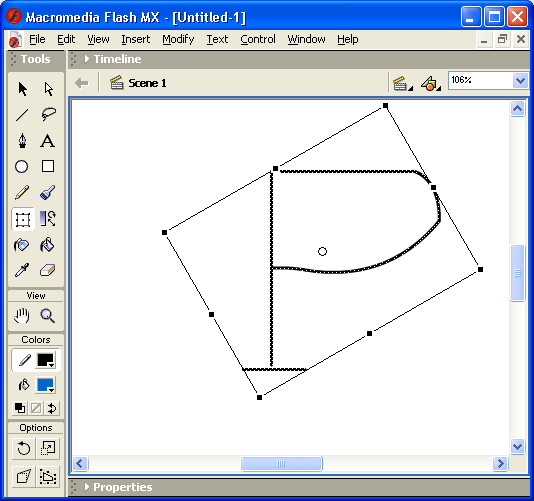Click the scroll right arrow

500,464
